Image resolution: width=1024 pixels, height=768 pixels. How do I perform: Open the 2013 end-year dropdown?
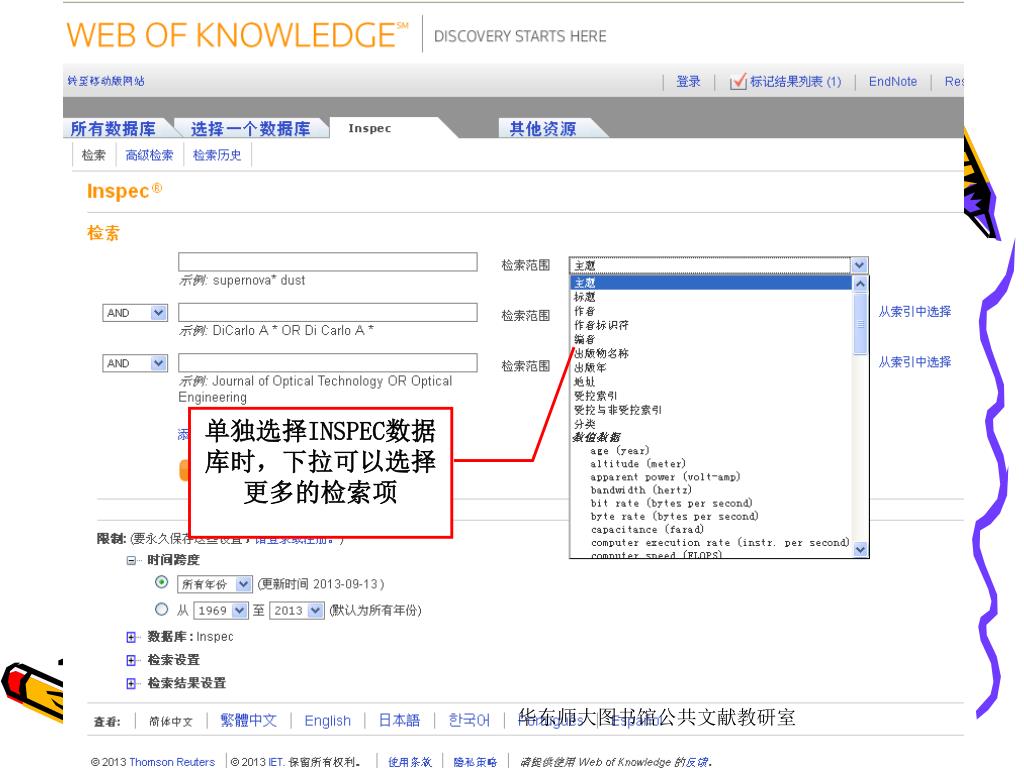pos(296,611)
